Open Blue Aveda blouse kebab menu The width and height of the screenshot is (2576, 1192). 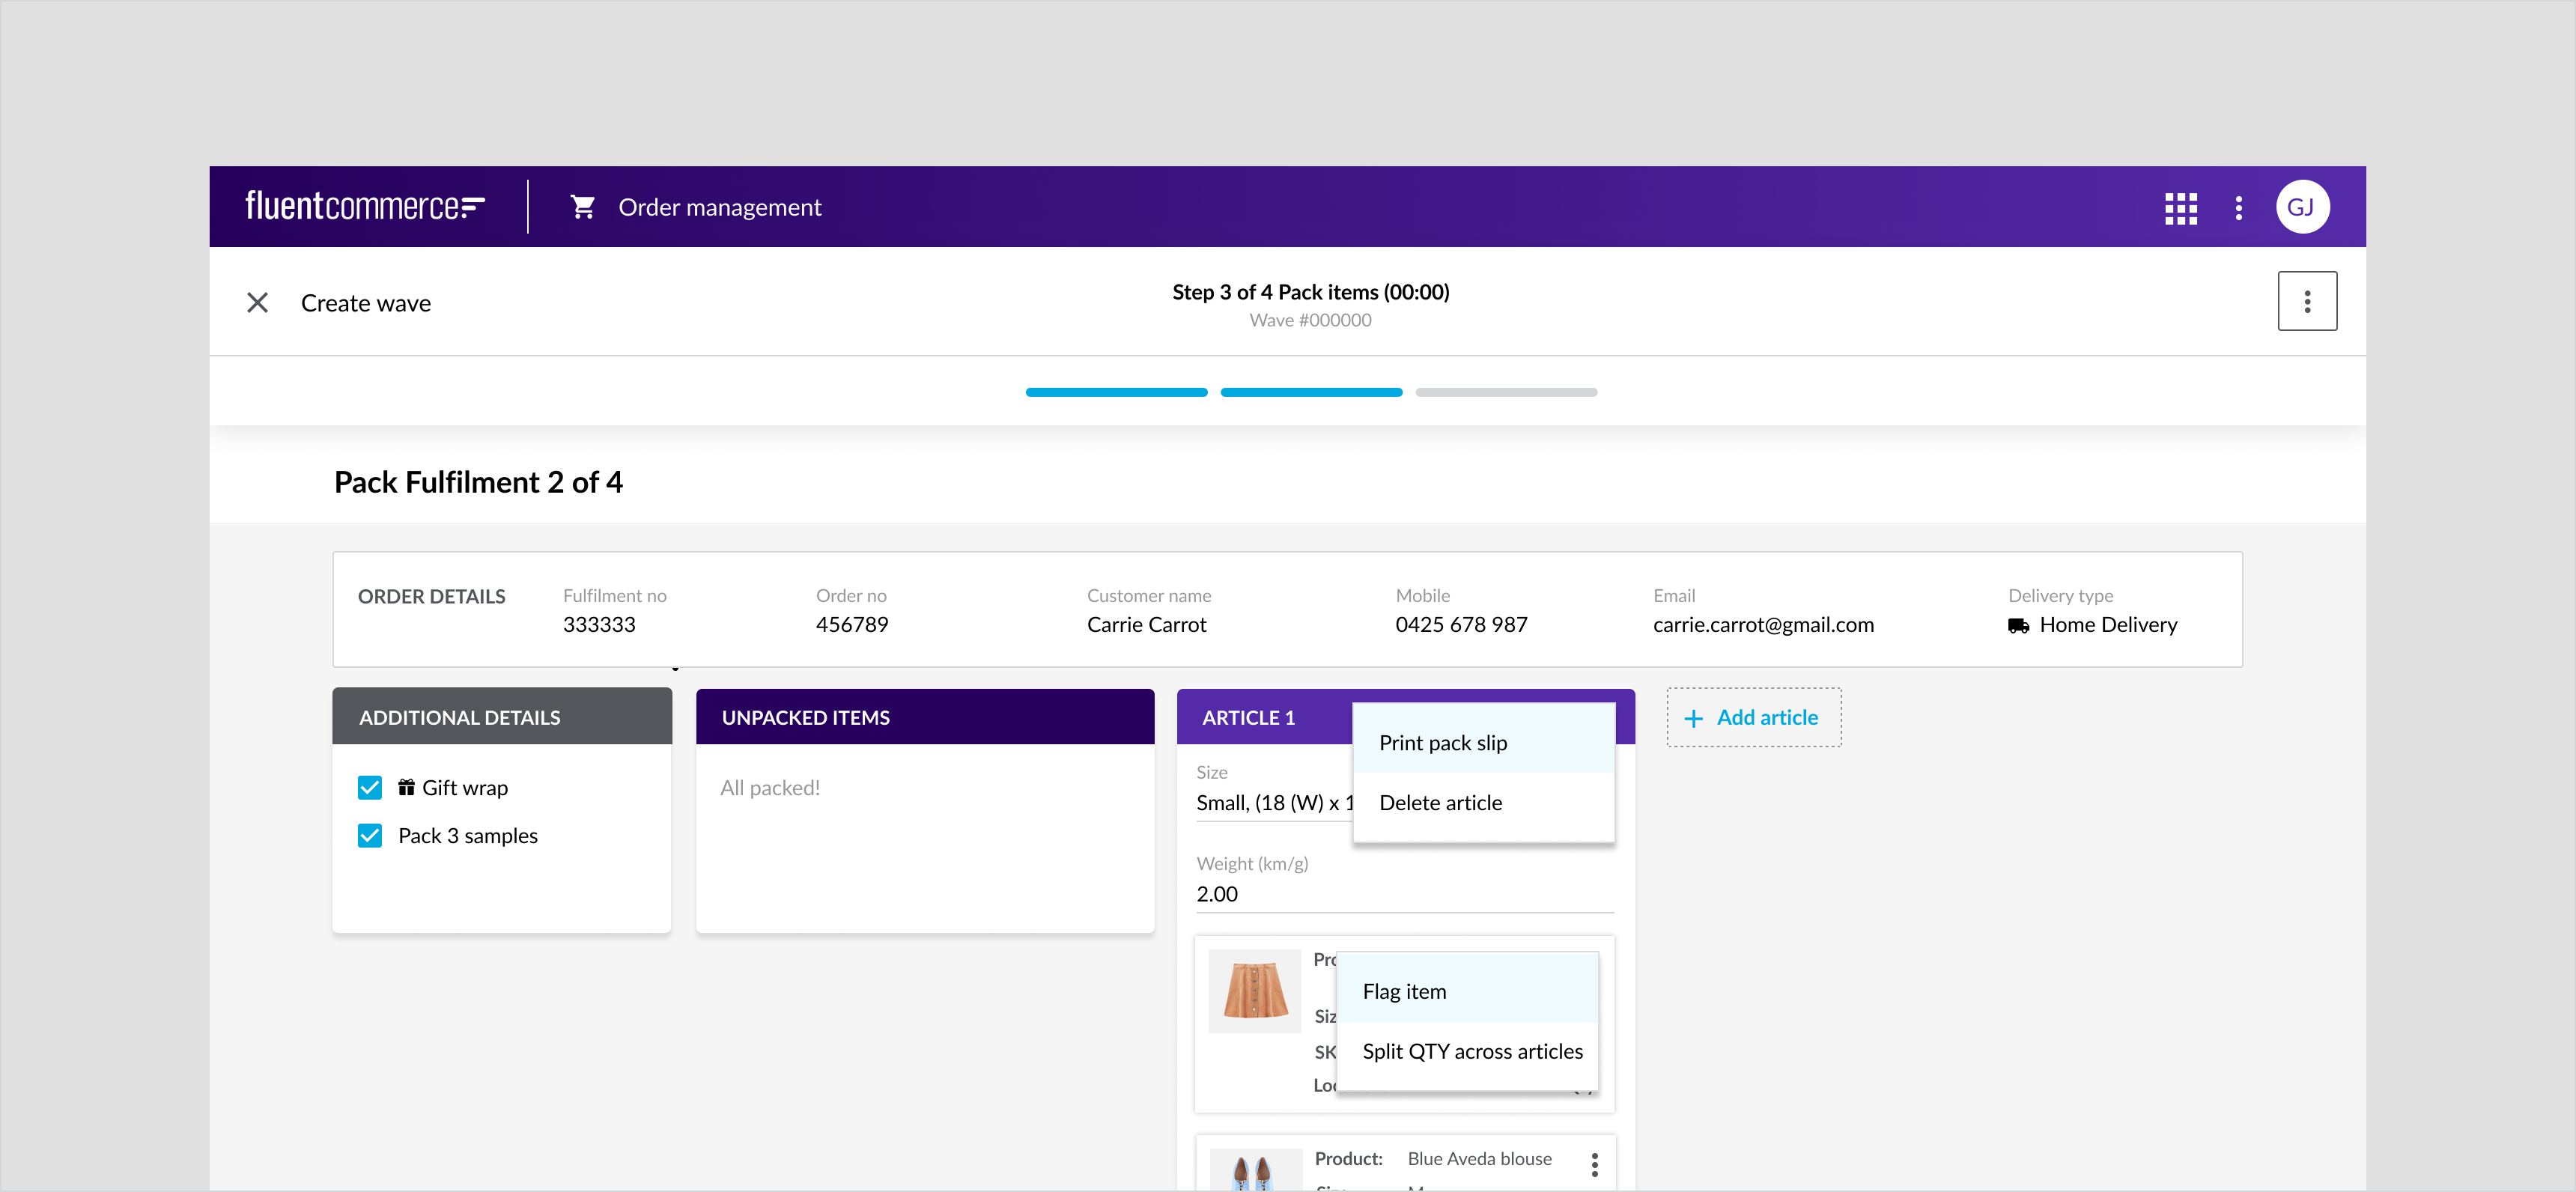[x=1594, y=1164]
